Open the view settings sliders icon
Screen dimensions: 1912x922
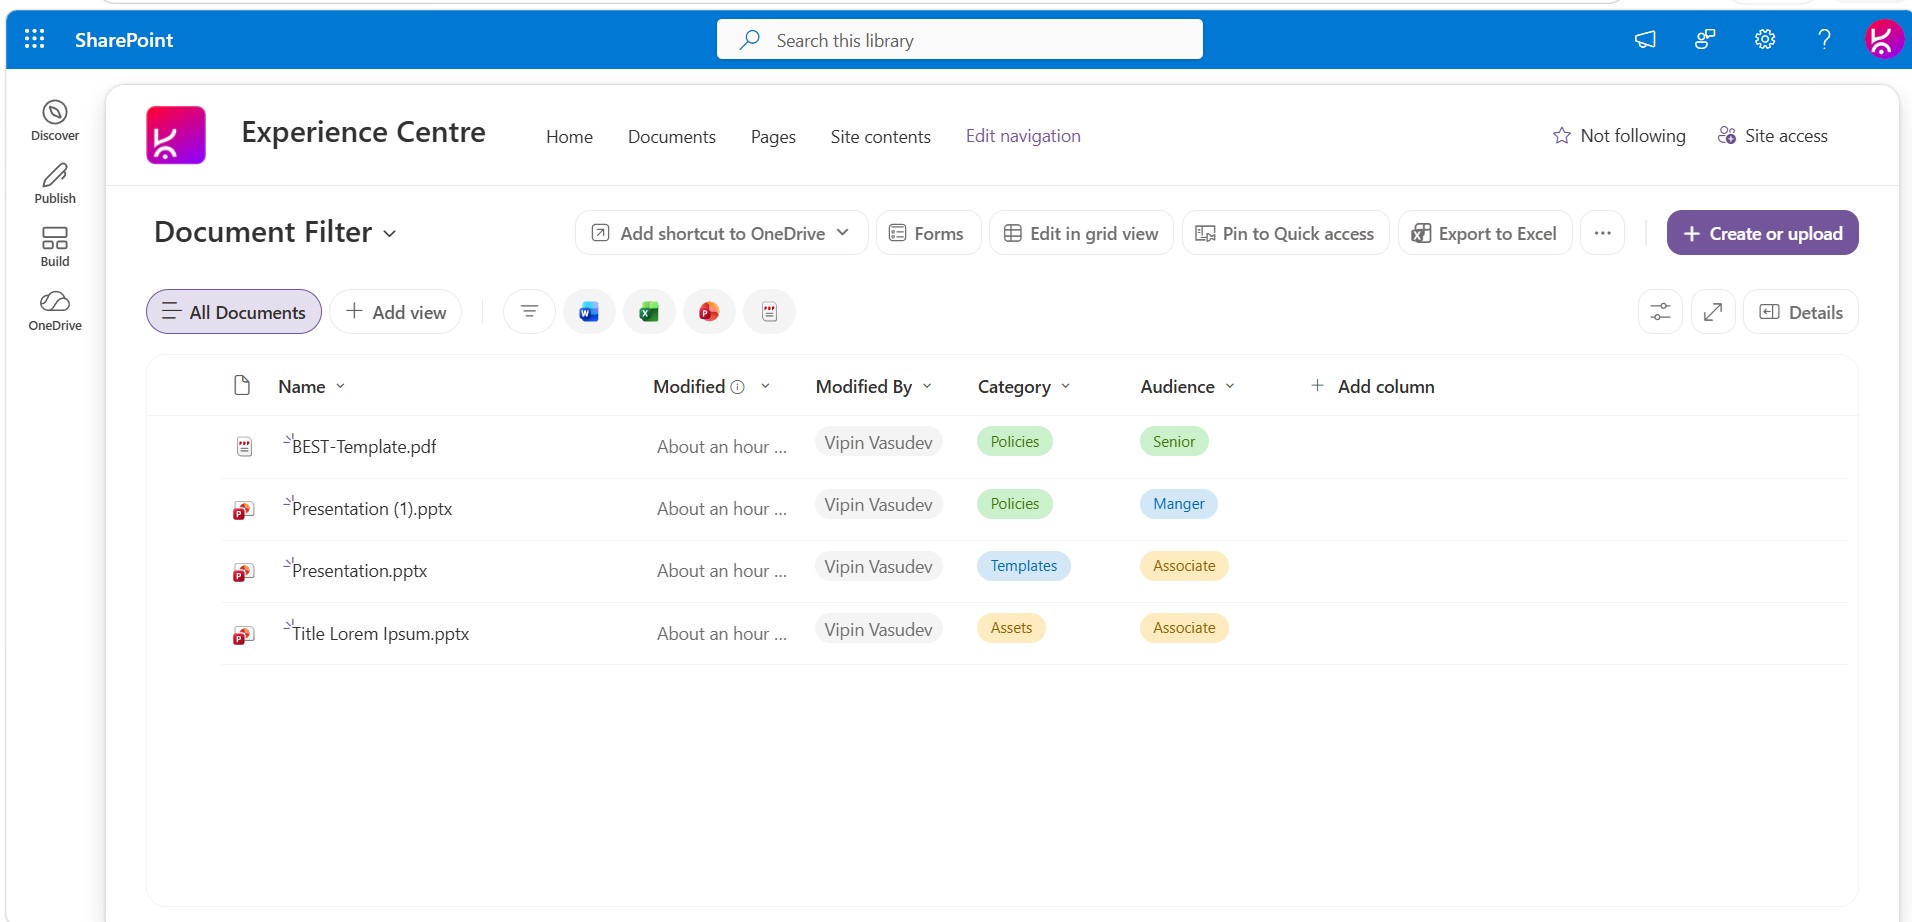click(1660, 312)
